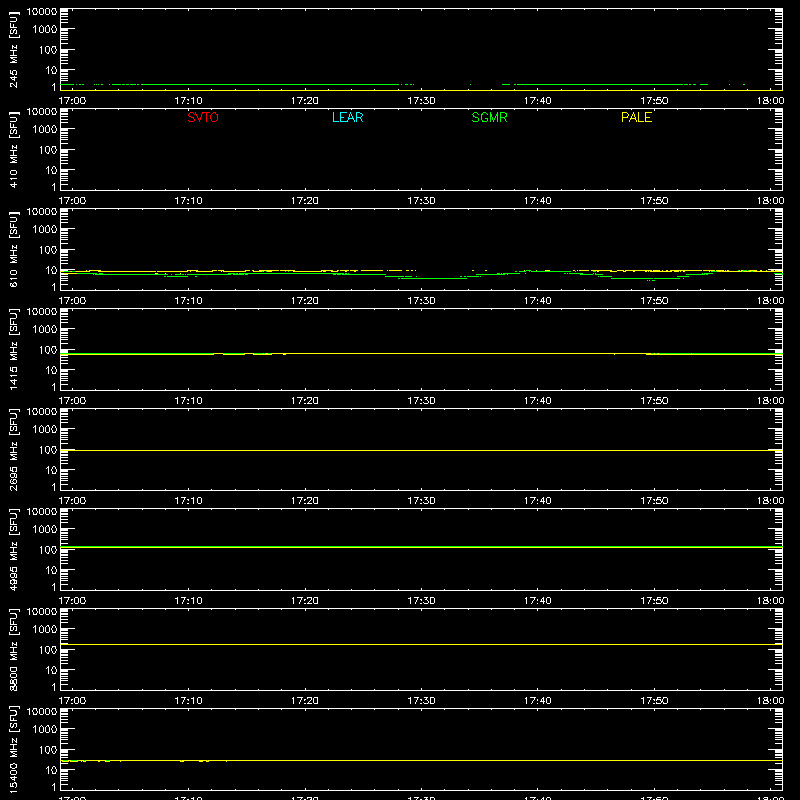Viewport: 800px width, 800px height.
Task: Click the 1000 tick label on the 4995 MHz axis
Action: [45, 529]
